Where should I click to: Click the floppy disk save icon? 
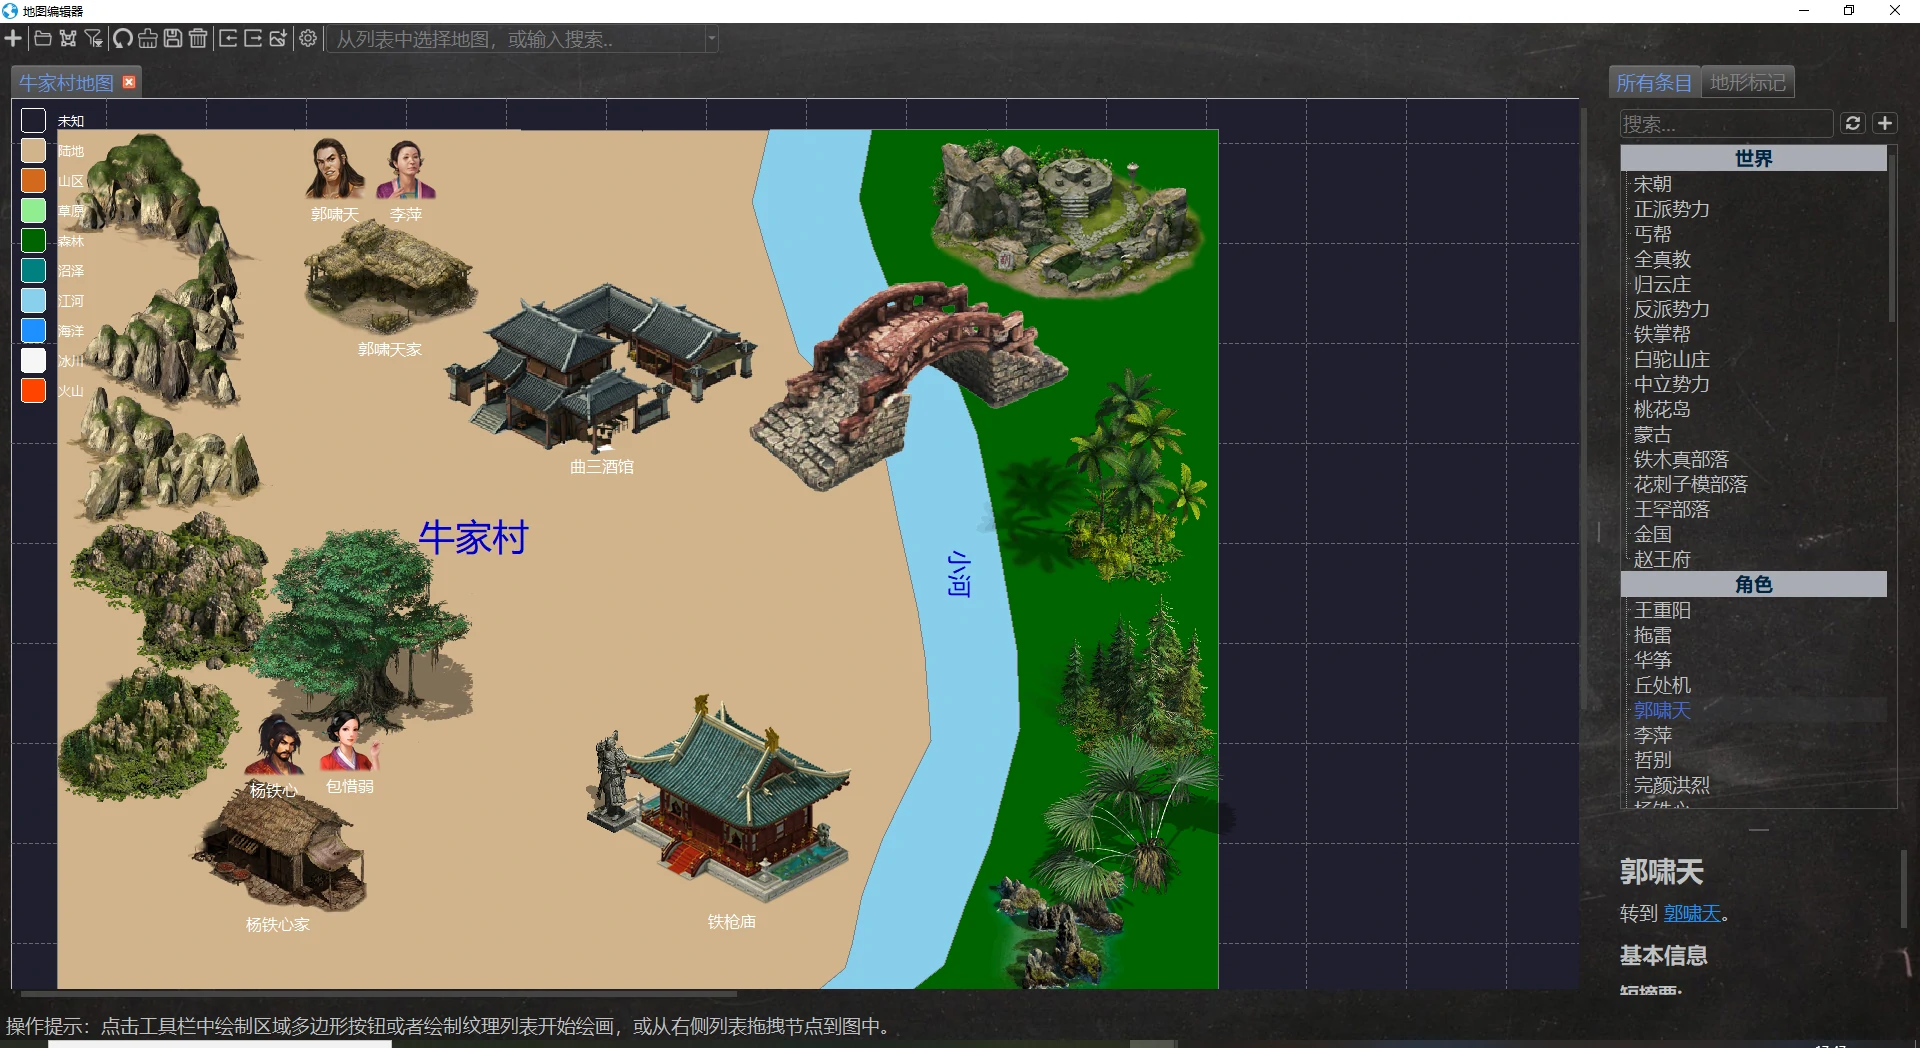(x=173, y=39)
